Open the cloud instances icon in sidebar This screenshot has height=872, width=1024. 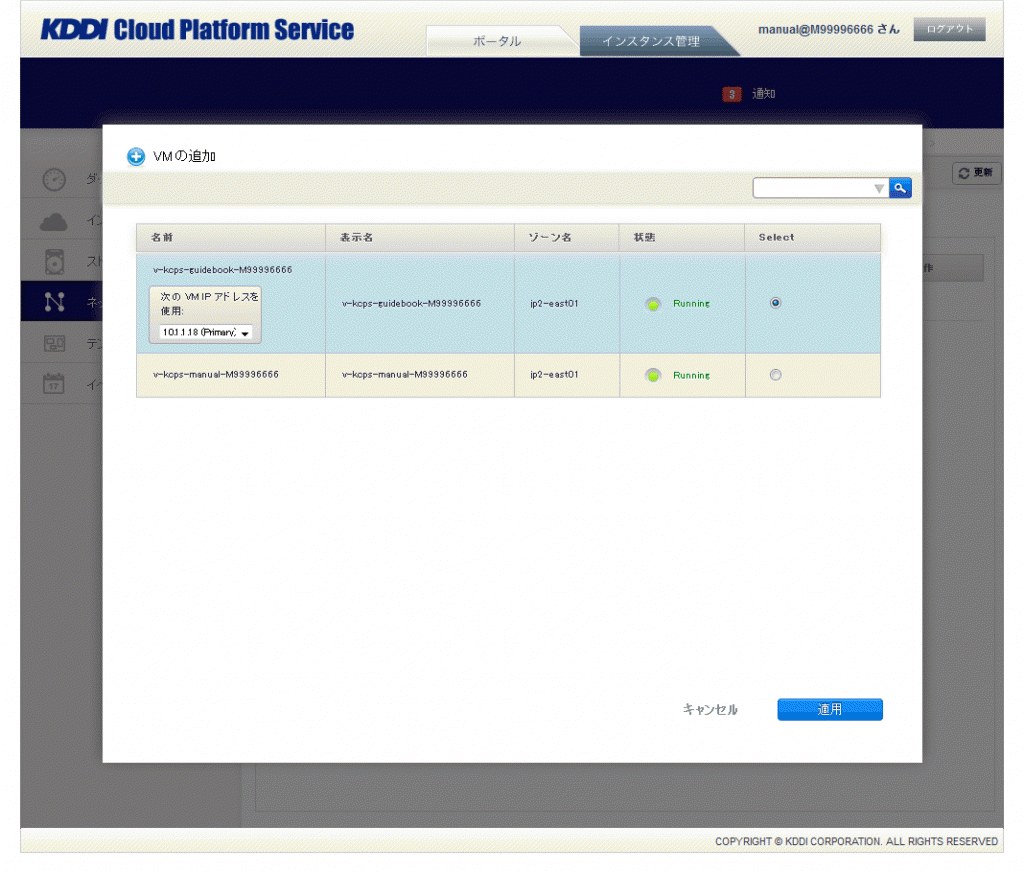point(54,222)
